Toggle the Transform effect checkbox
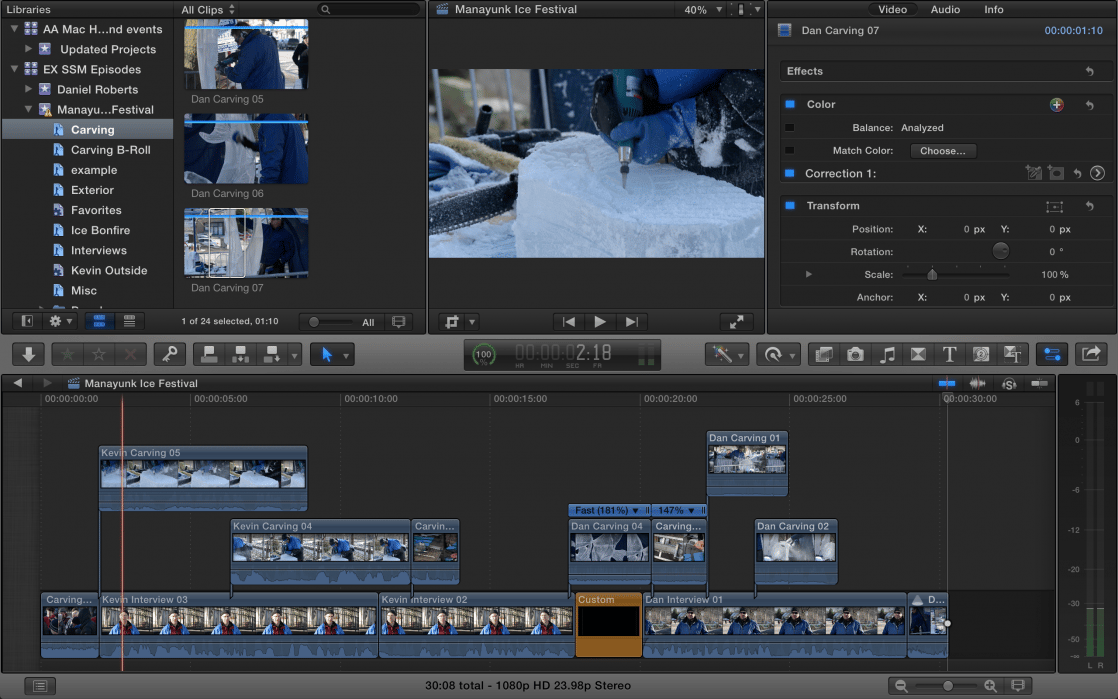 pos(790,206)
